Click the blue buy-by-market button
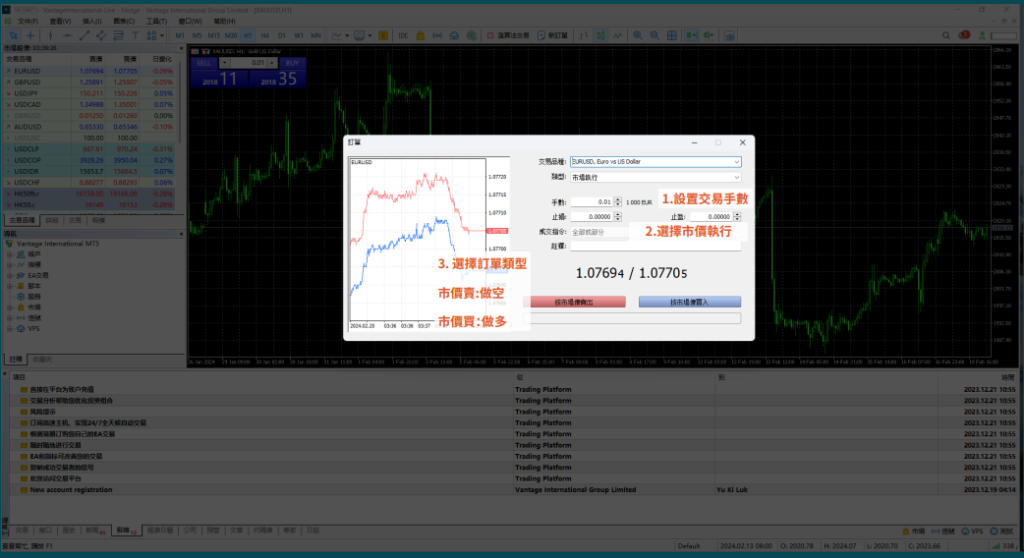 [x=690, y=301]
